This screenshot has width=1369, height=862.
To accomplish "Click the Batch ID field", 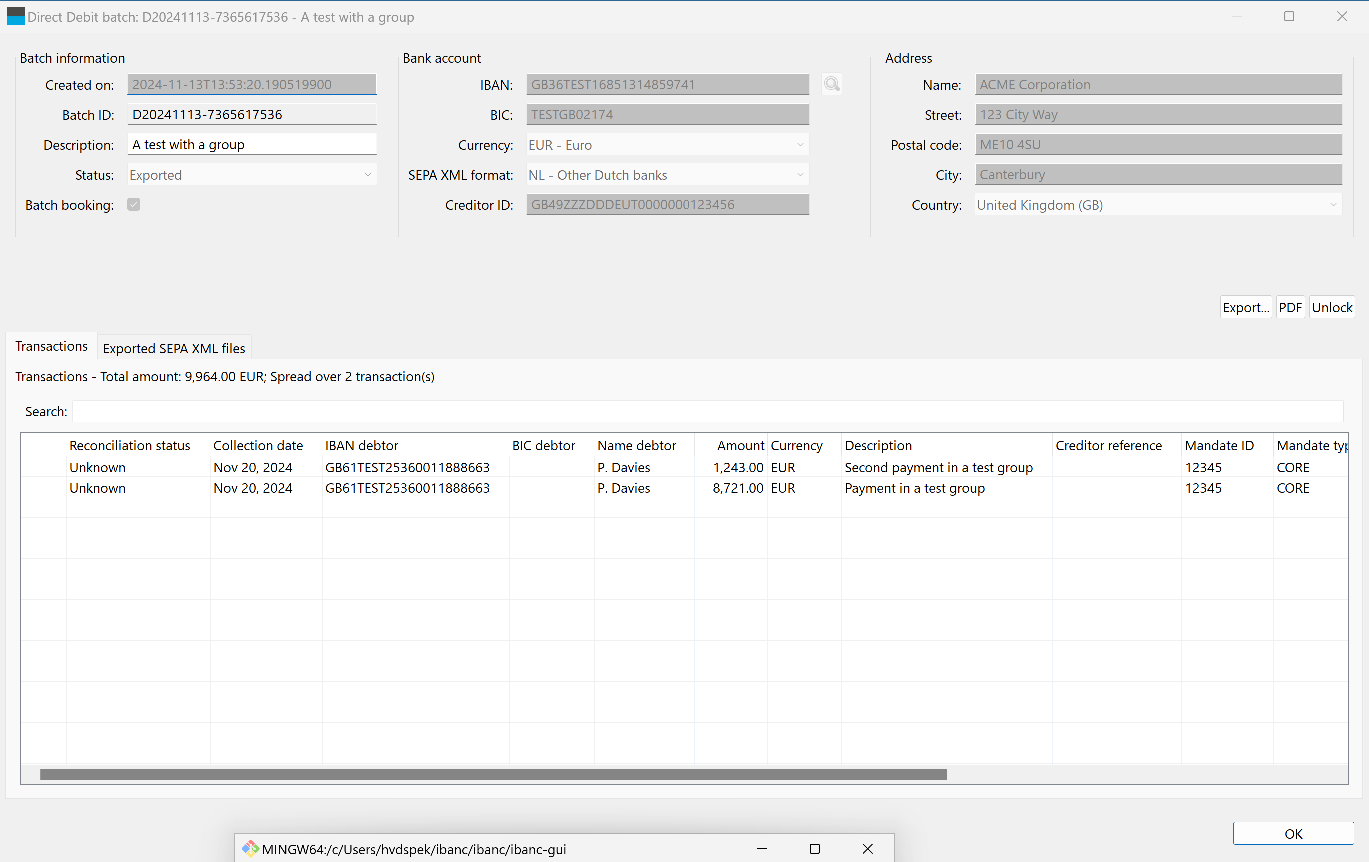I will 252,114.
